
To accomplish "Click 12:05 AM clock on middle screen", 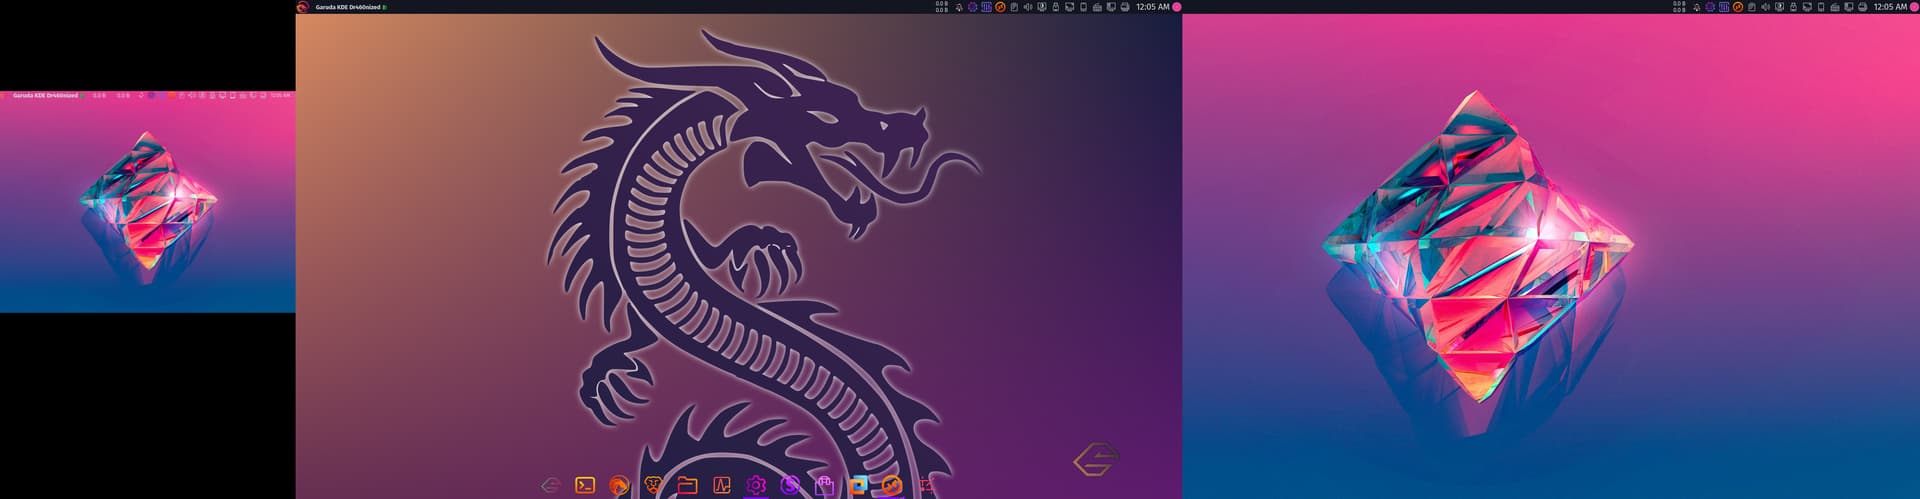I will (1153, 7).
